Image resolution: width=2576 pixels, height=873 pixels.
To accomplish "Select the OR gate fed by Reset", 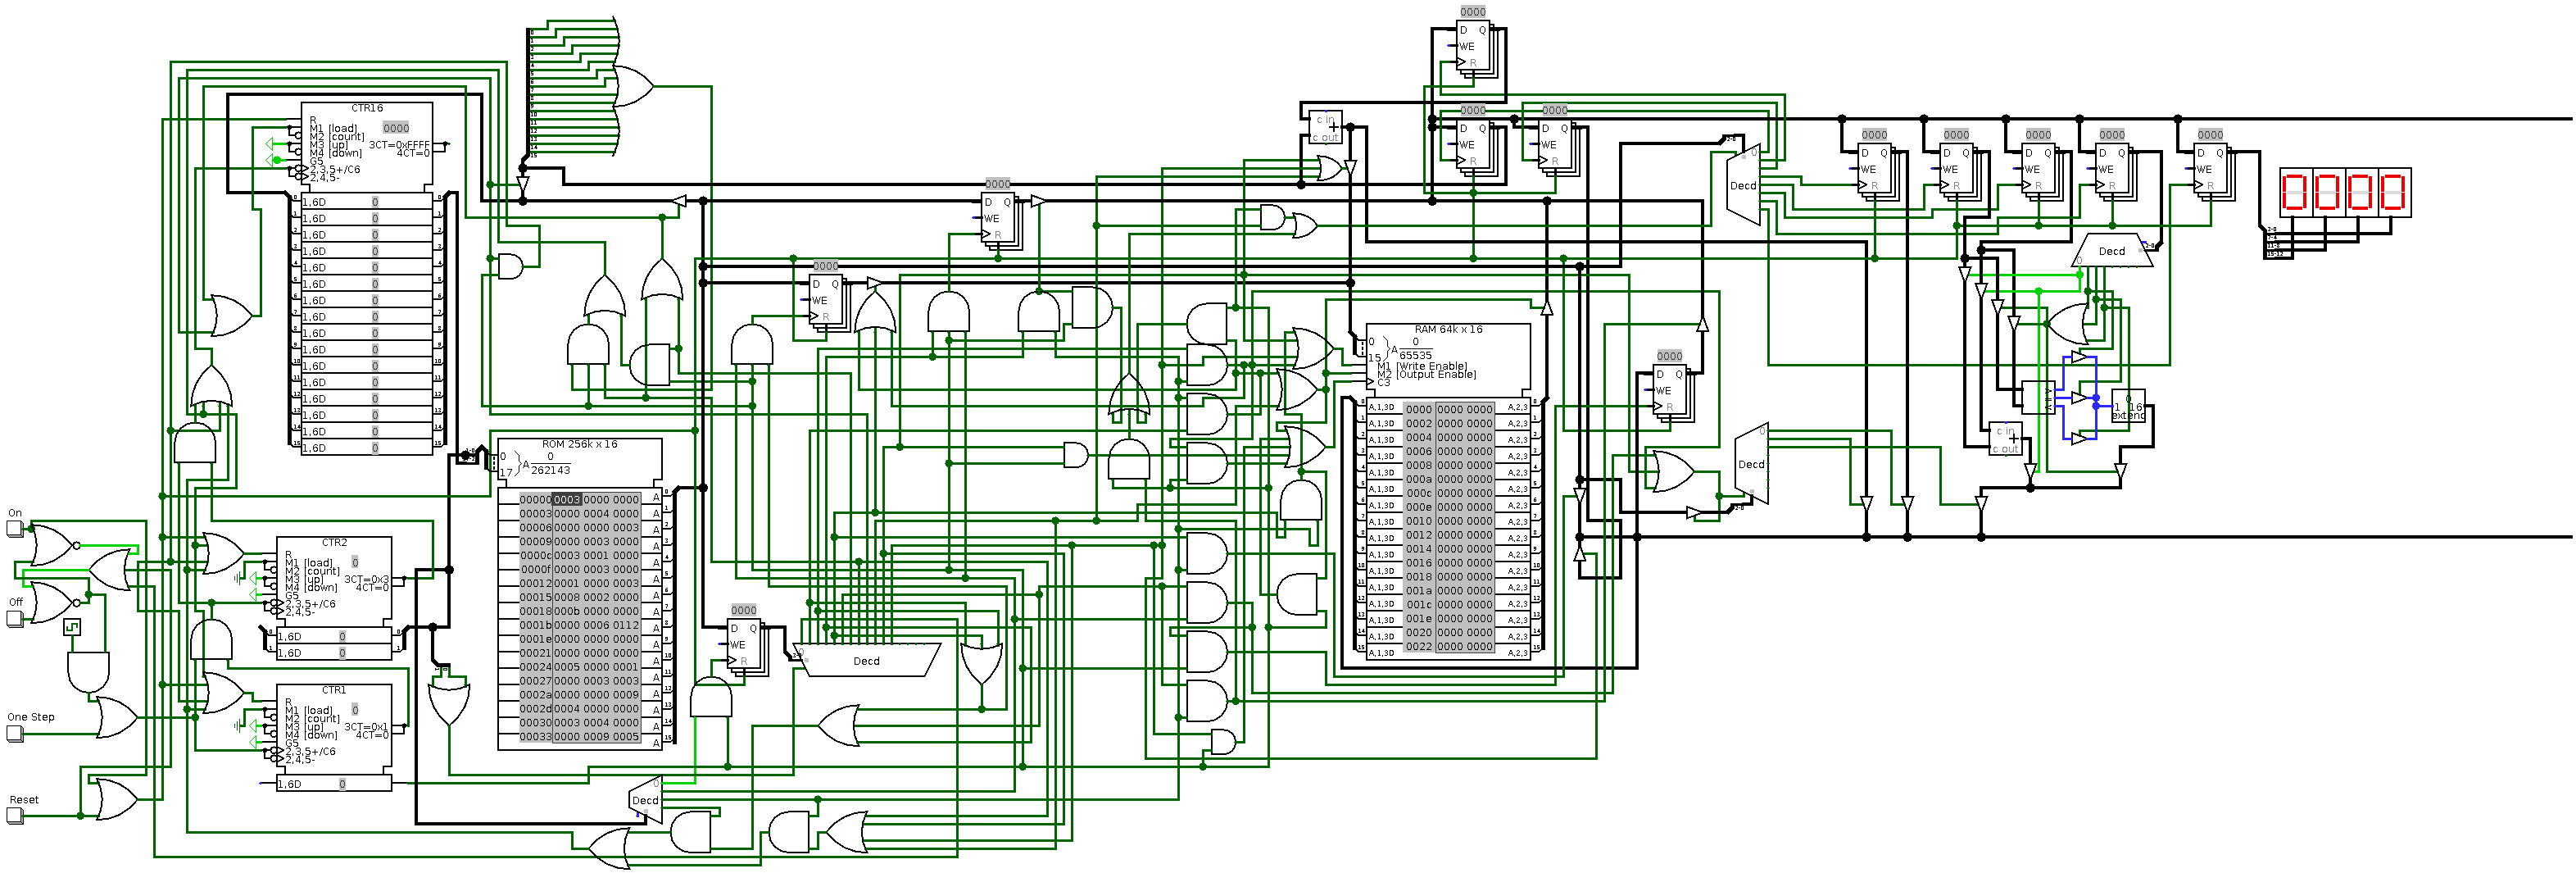I will 117,800.
